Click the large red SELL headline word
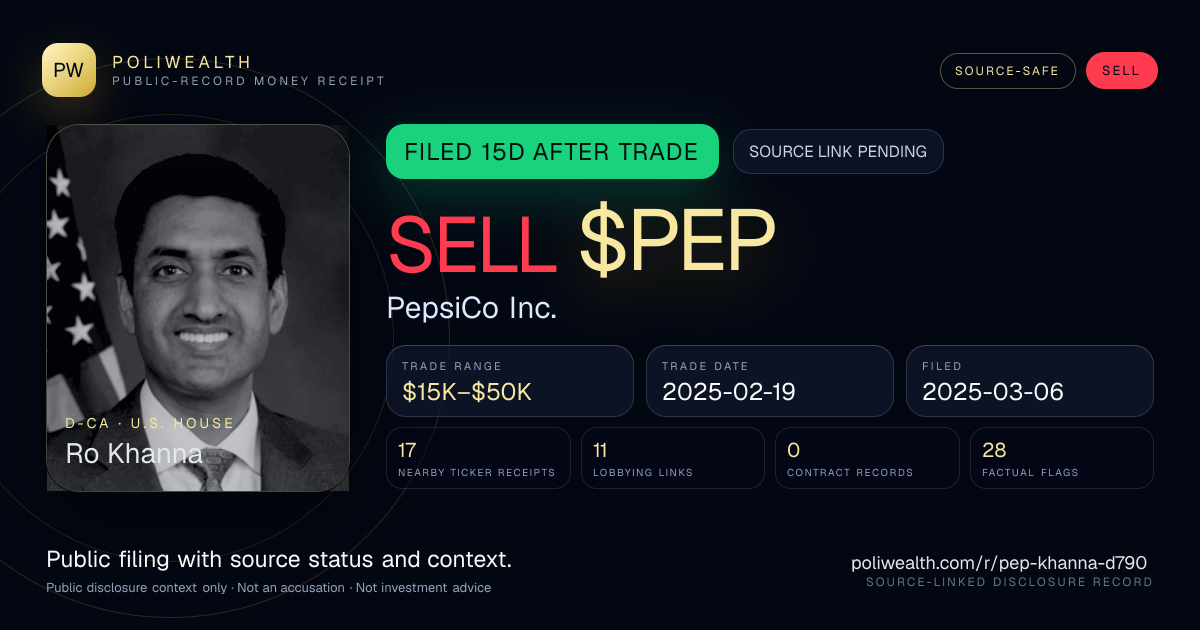The image size is (1200, 630). (473, 244)
